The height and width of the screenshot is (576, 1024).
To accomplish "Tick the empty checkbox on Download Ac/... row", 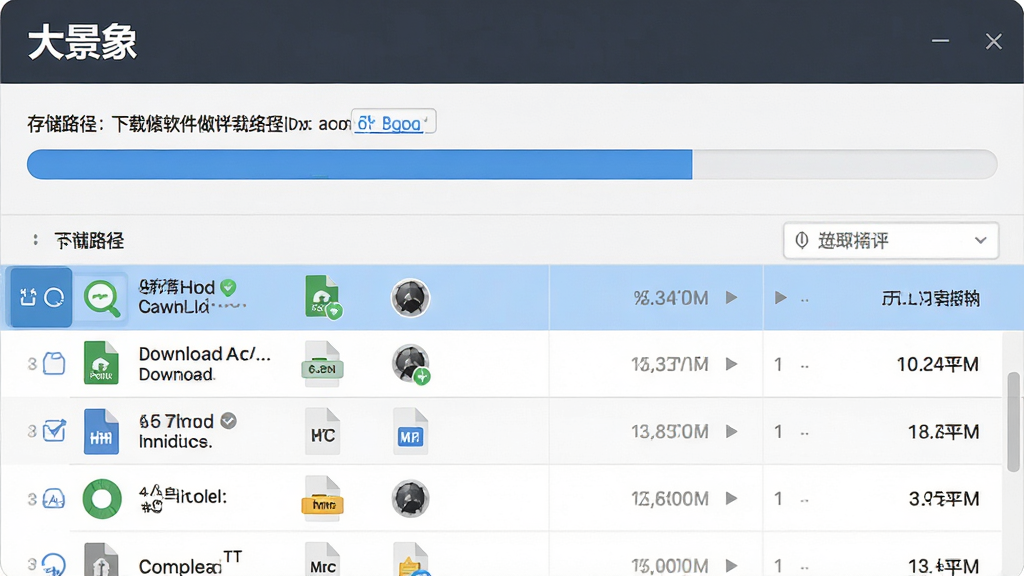I will click(x=54, y=363).
